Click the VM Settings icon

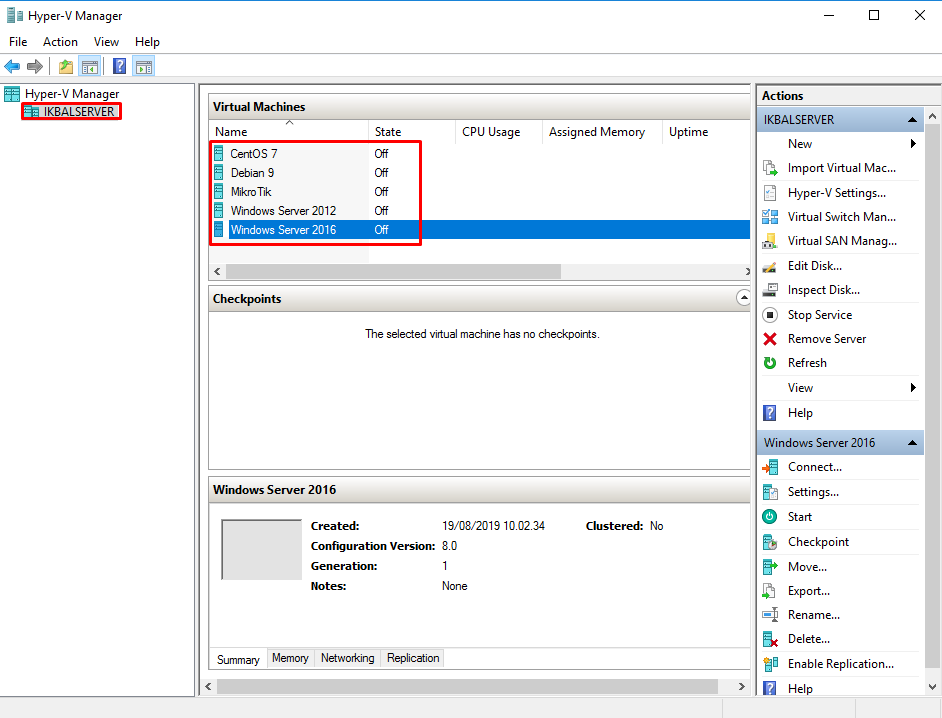[770, 491]
